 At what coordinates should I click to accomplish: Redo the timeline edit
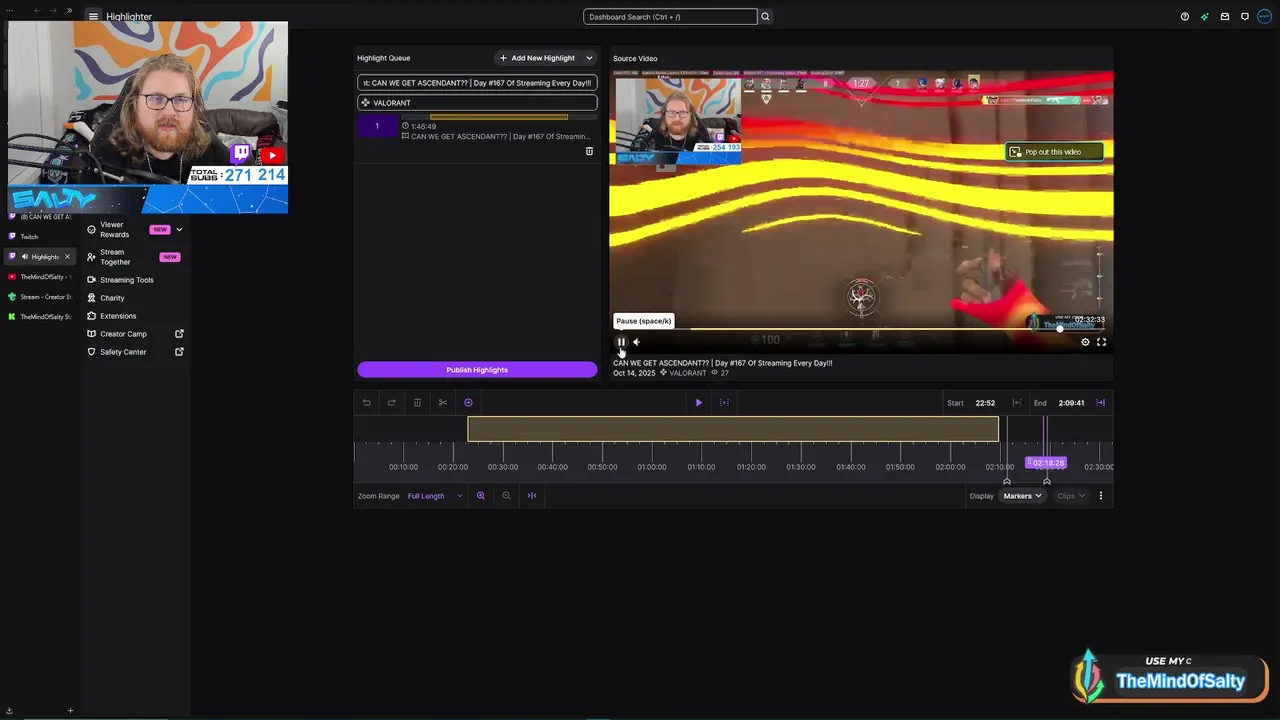(392, 403)
